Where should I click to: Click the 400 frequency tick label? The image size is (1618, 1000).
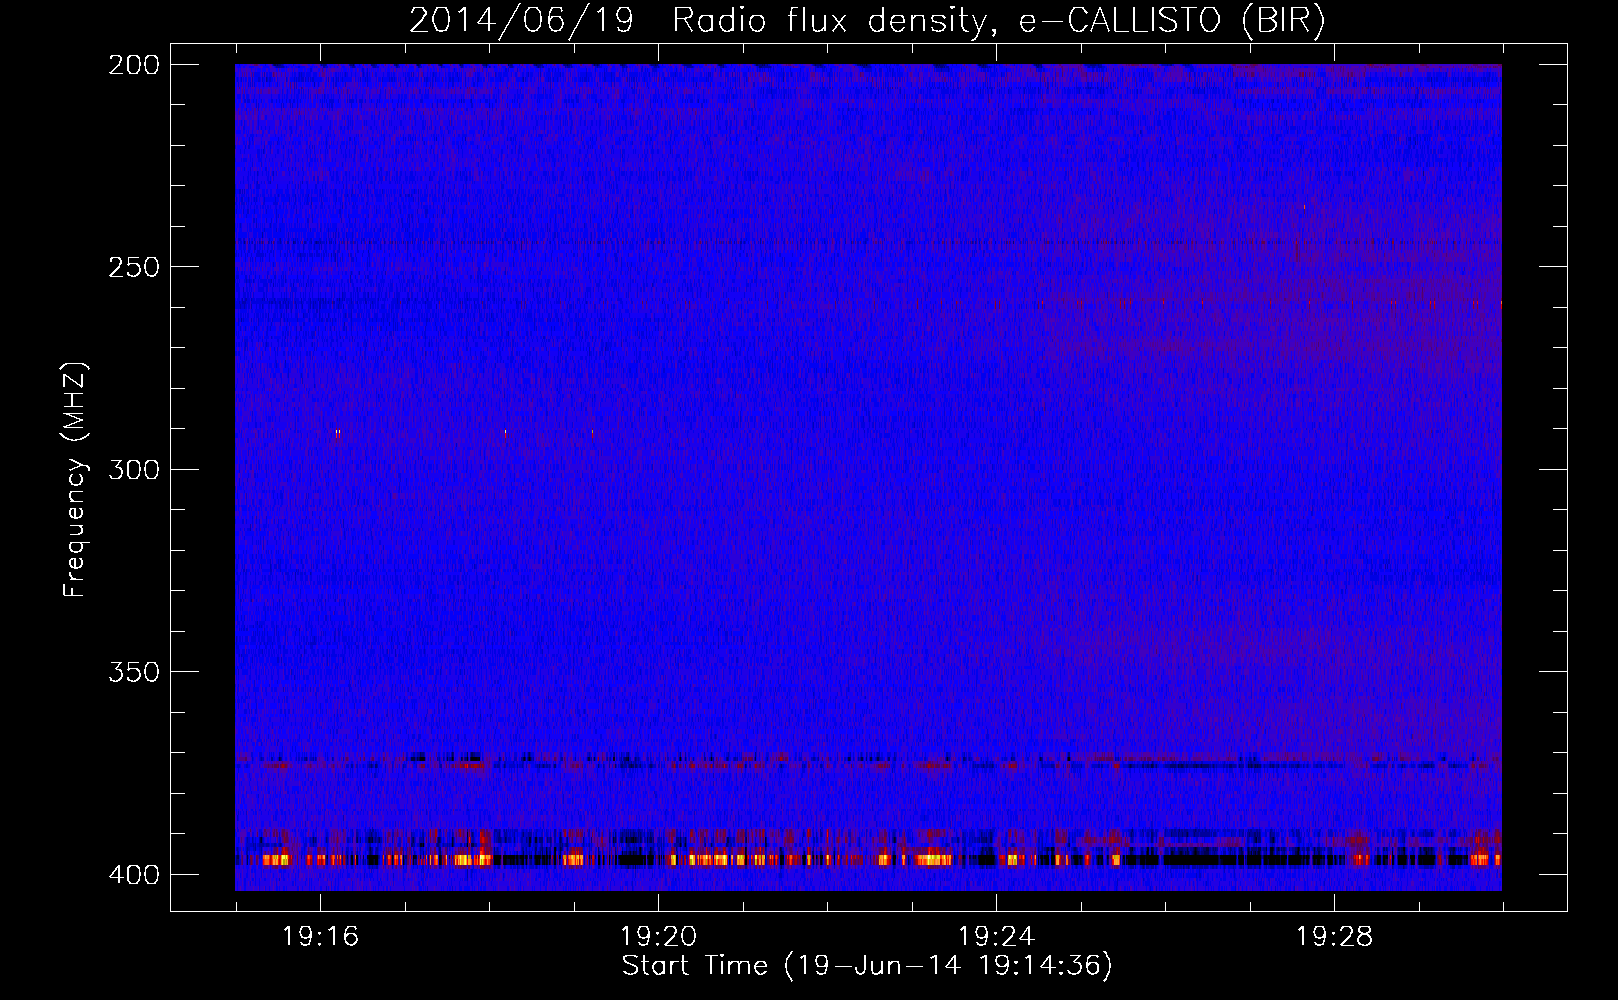coord(134,874)
